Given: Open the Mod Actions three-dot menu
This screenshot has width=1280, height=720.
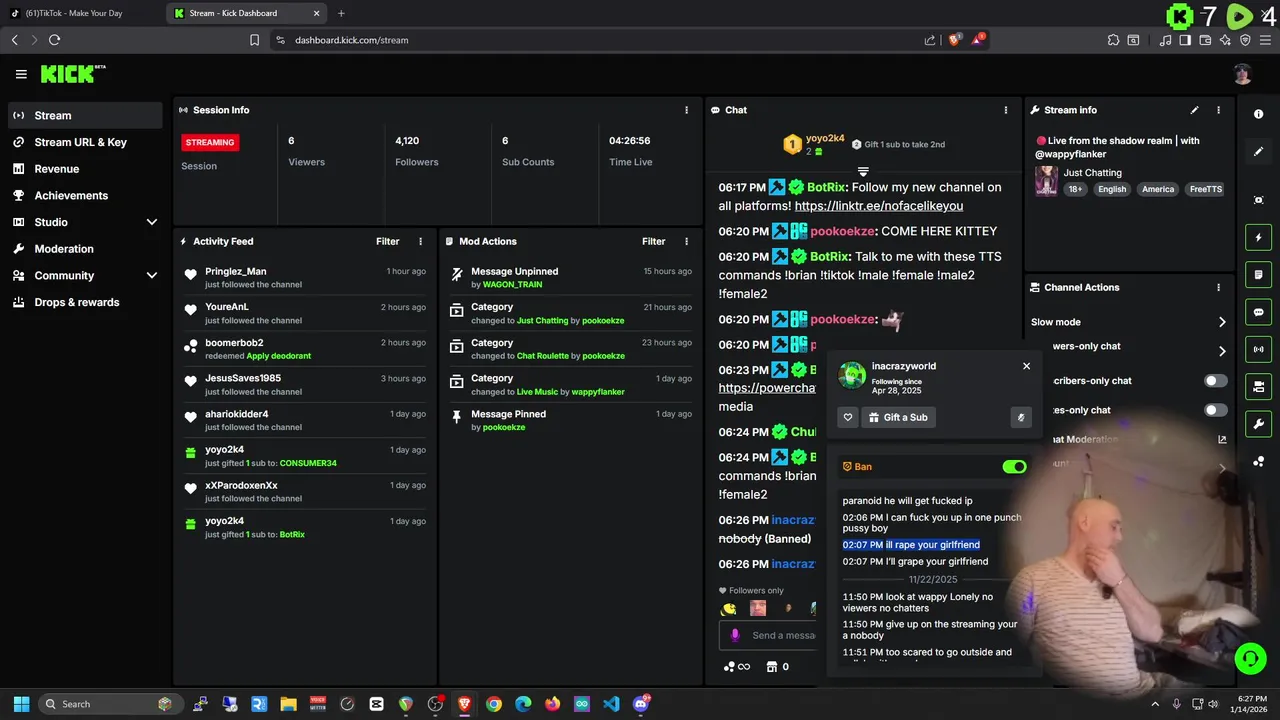Looking at the screenshot, I should click(x=686, y=241).
